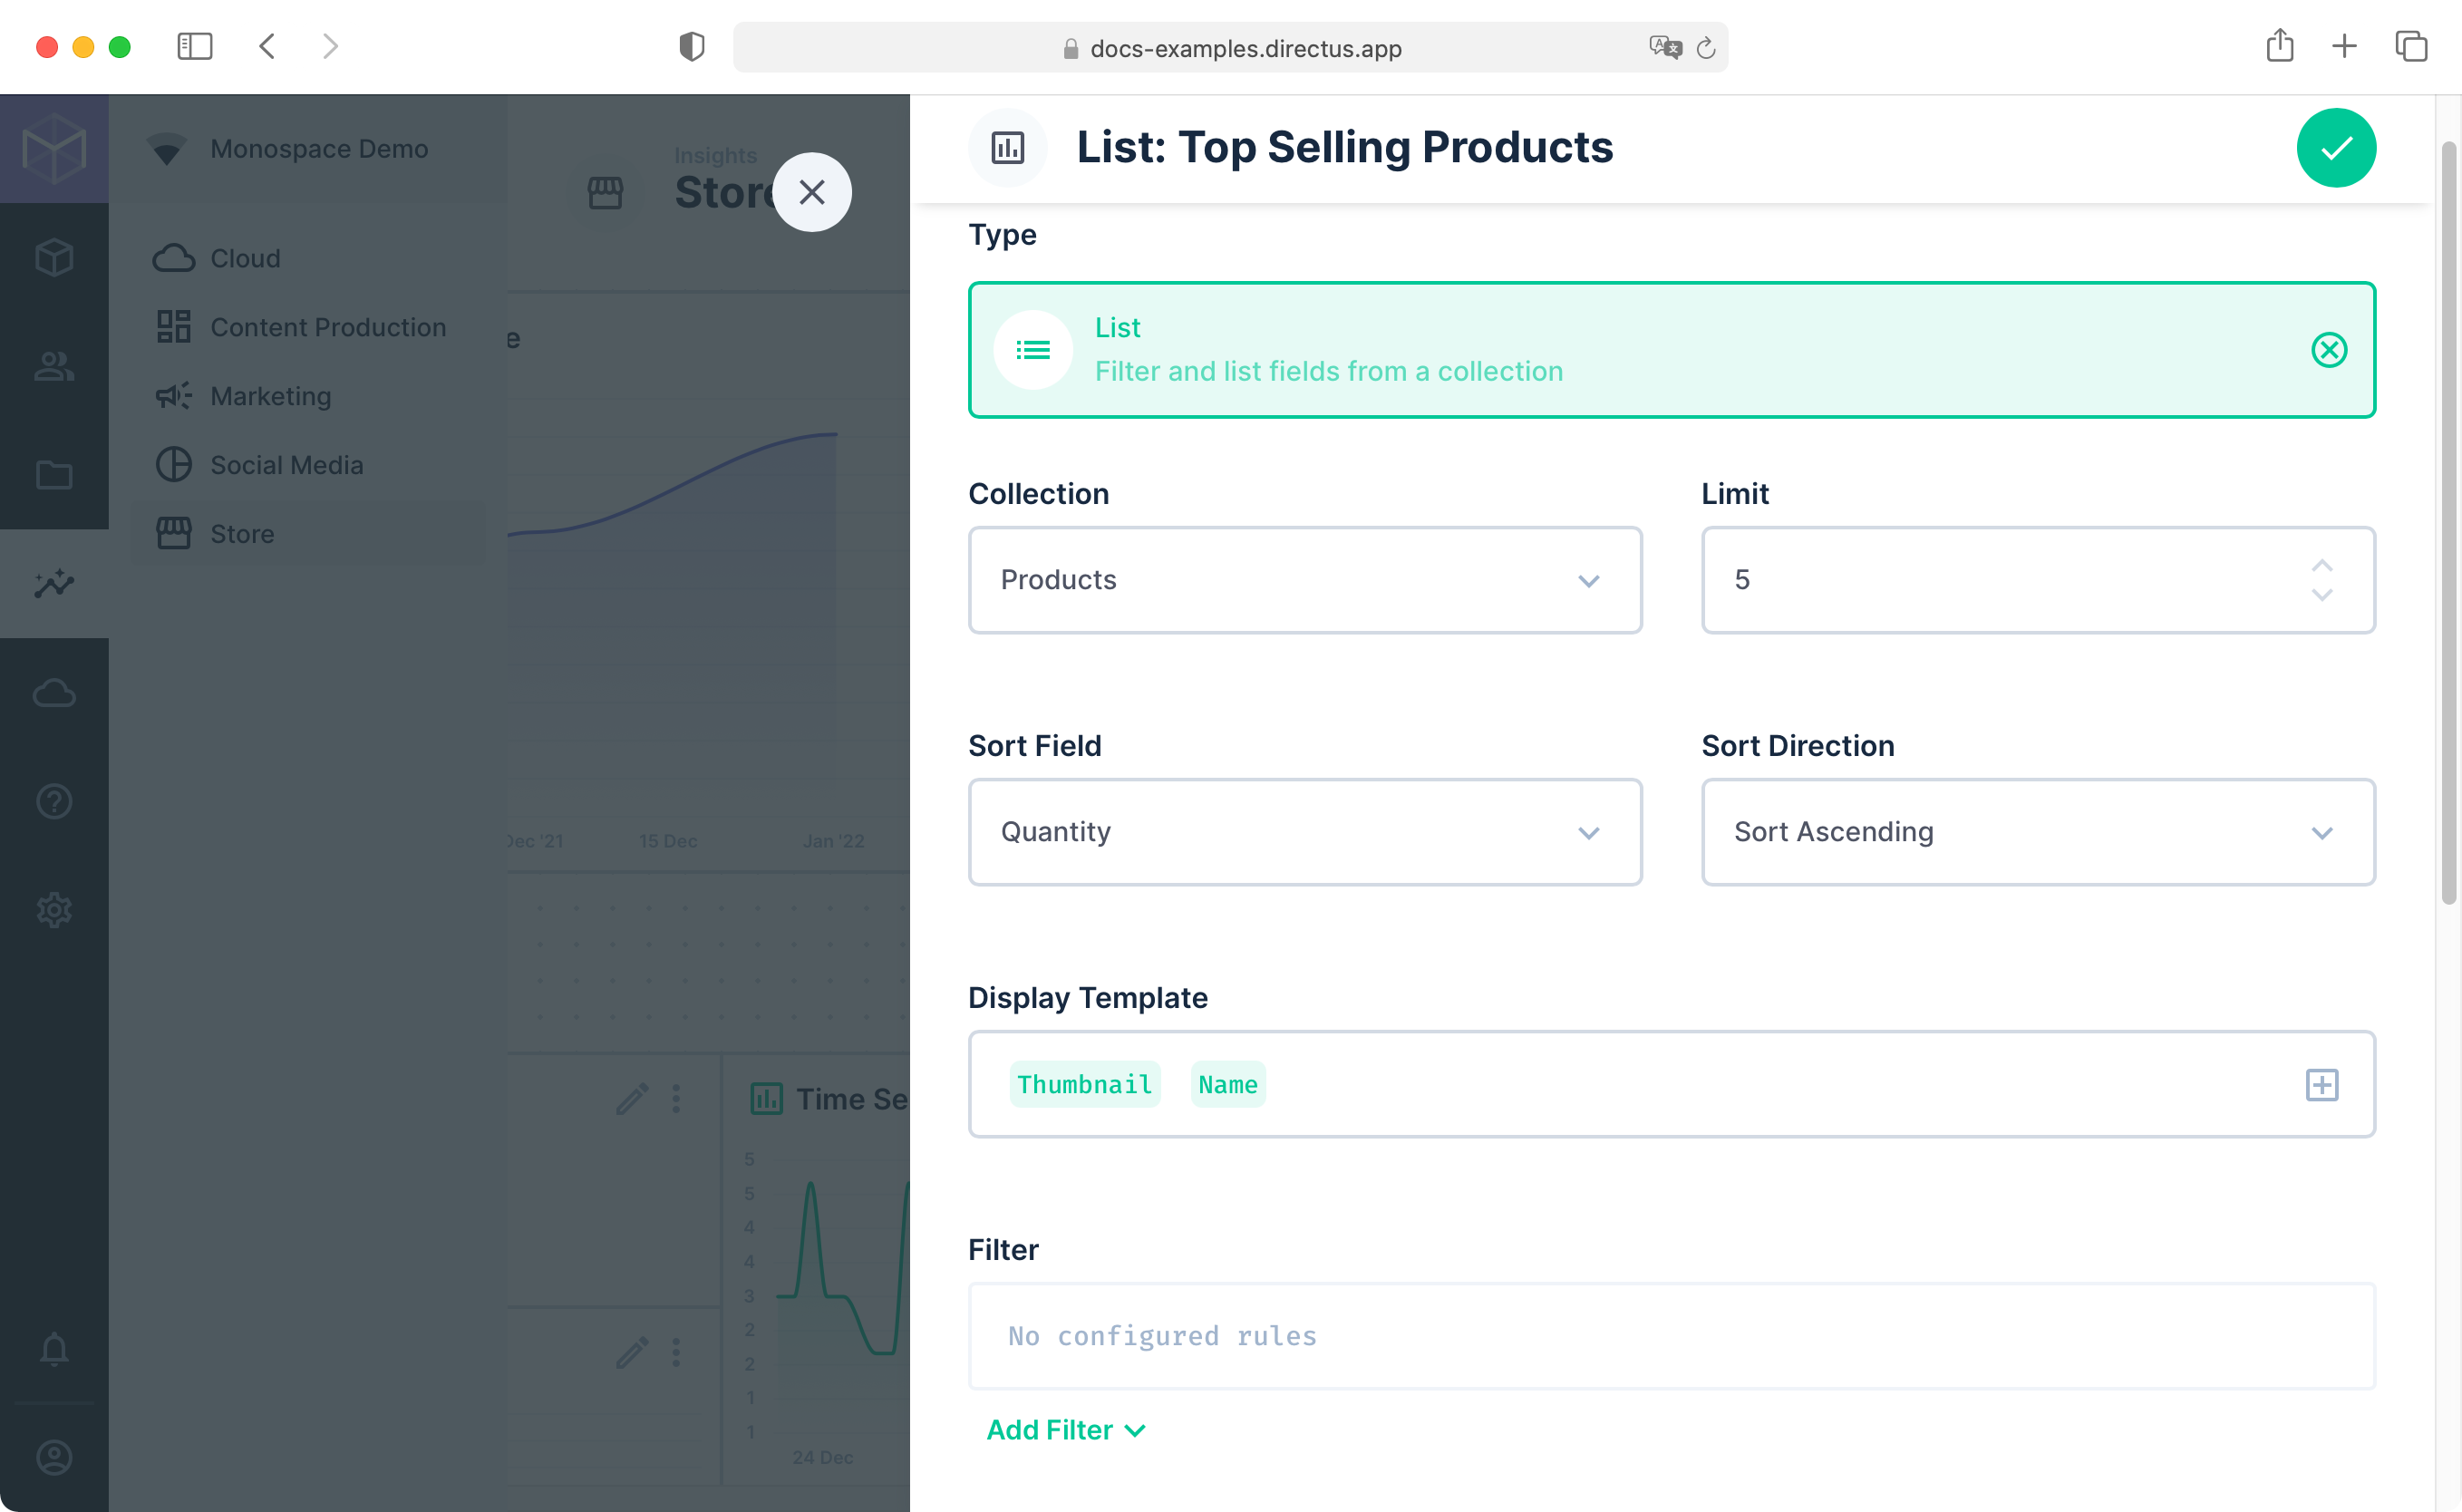Viewport: 2462px width, 1512px height.
Task: Open your user profile avatar
Action: click(54, 1457)
